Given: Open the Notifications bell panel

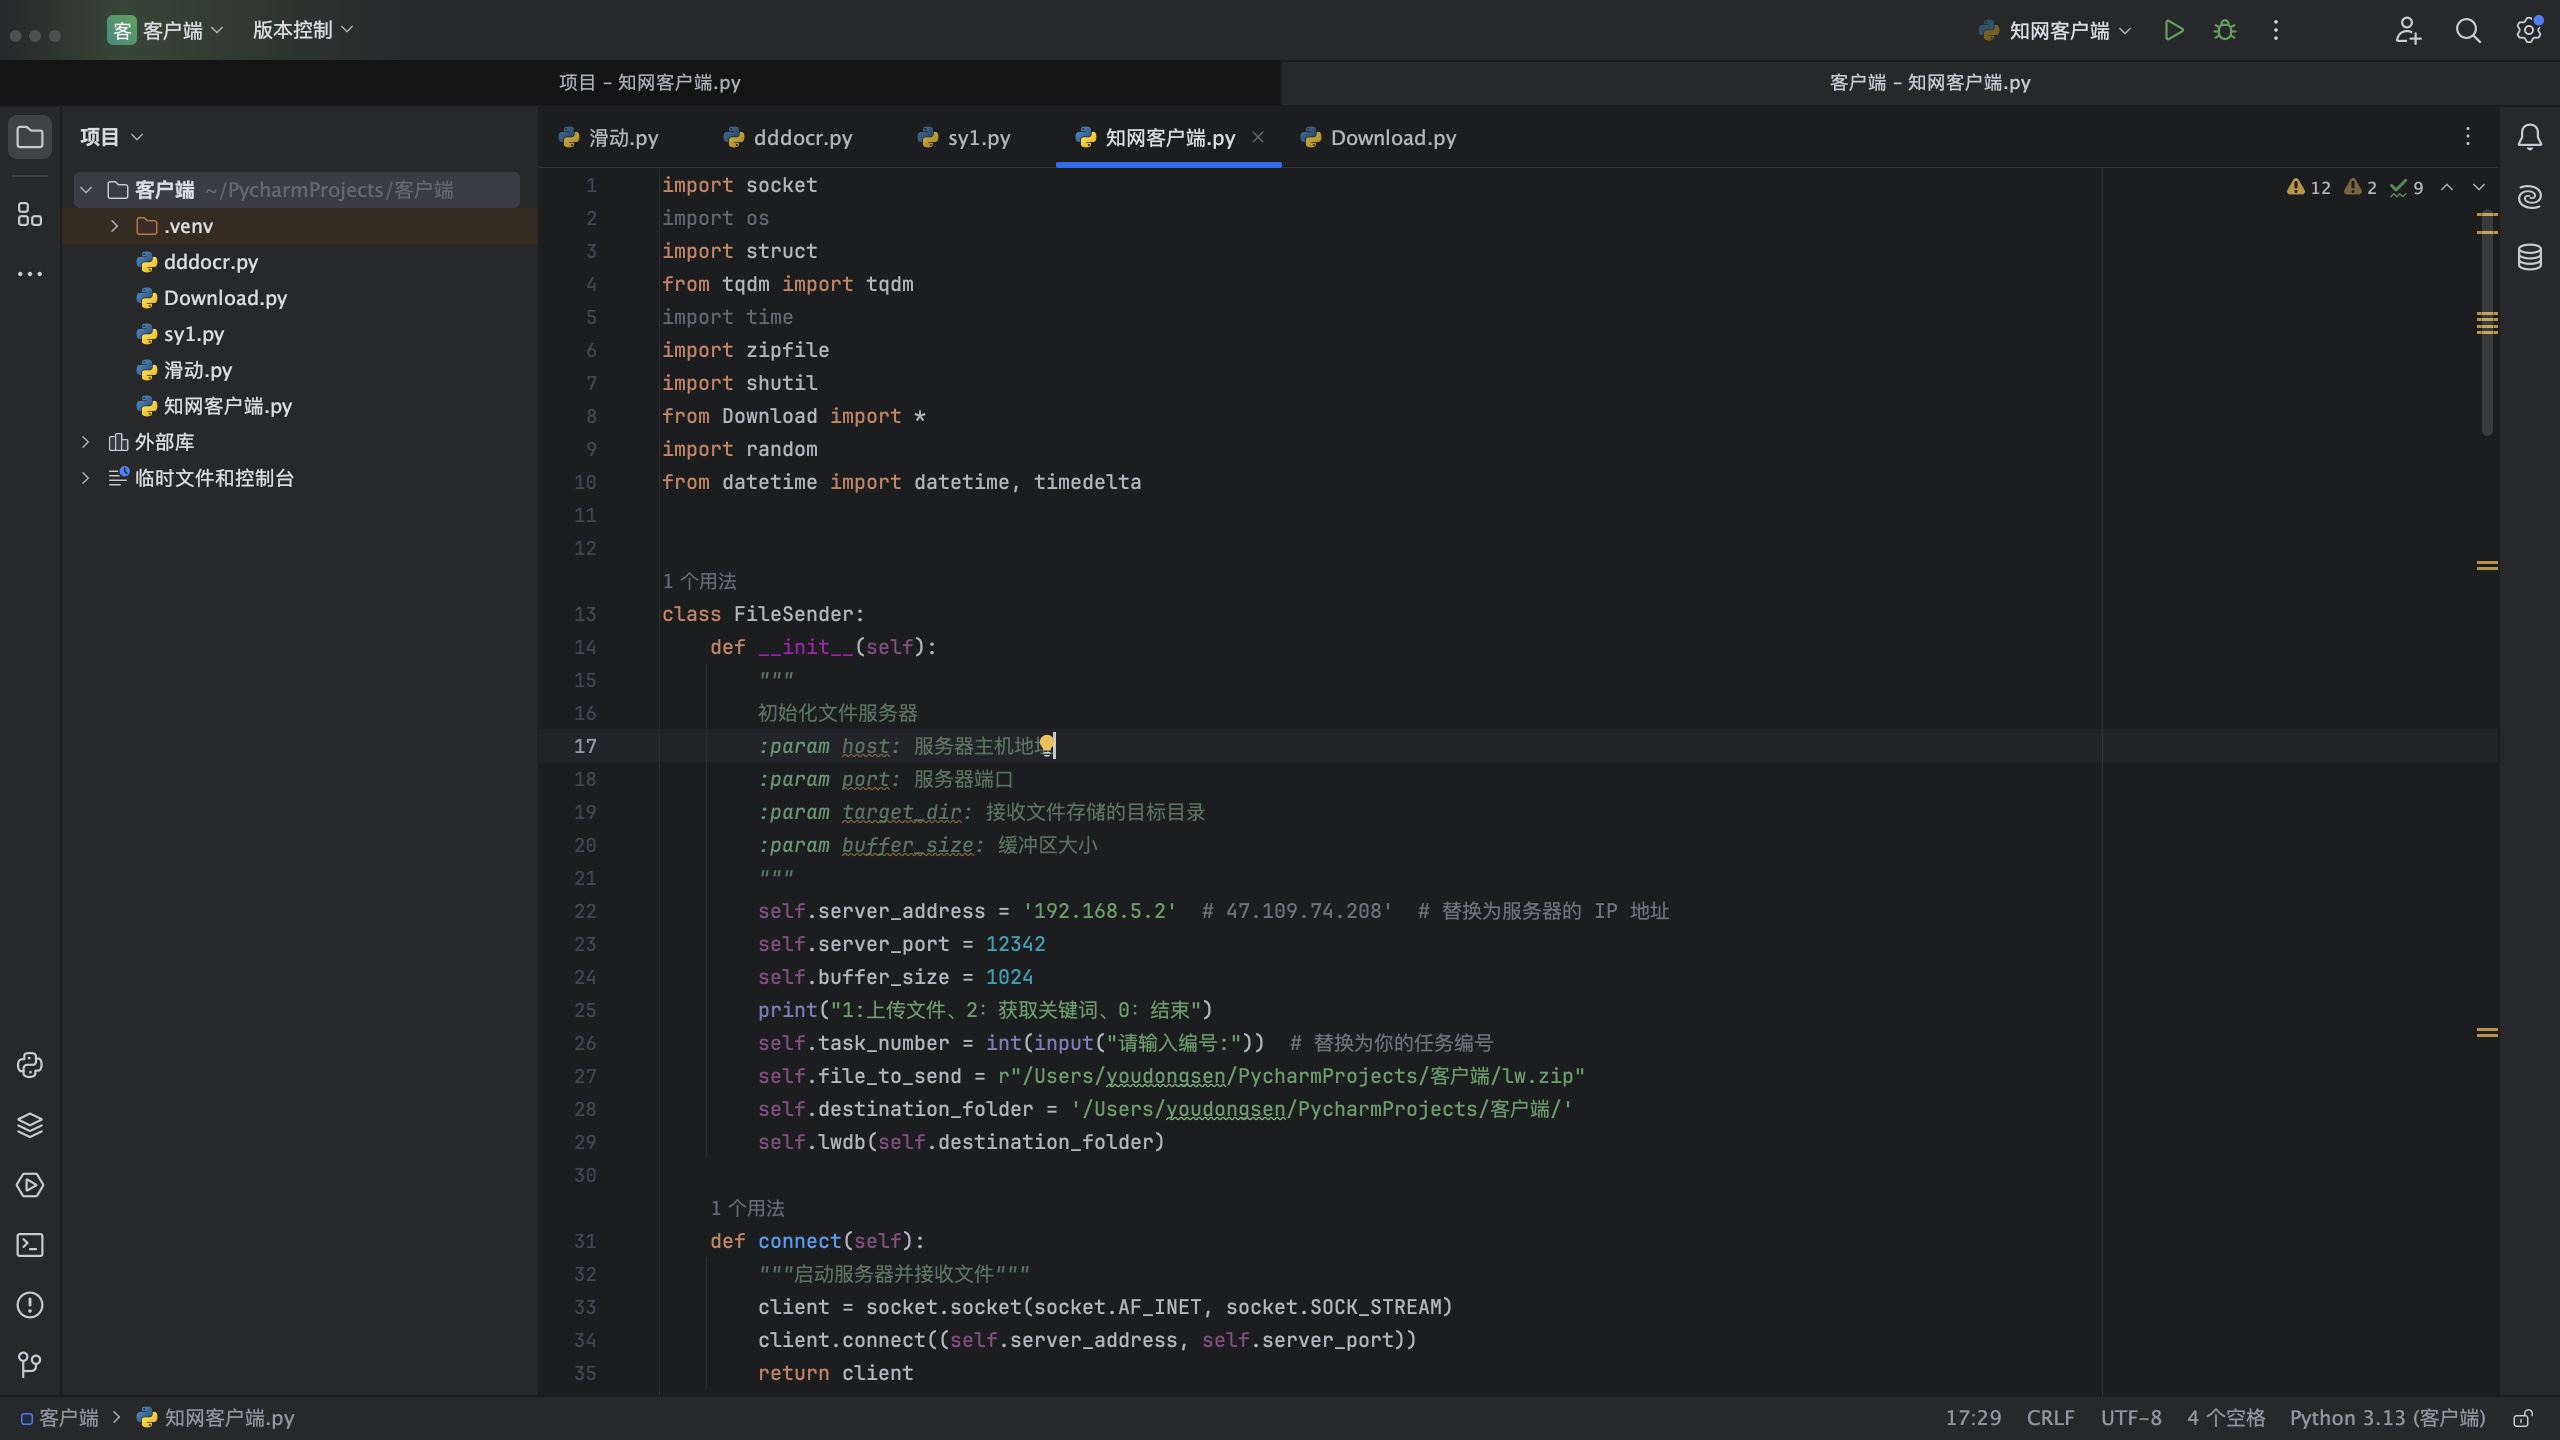Looking at the screenshot, I should [2530, 137].
